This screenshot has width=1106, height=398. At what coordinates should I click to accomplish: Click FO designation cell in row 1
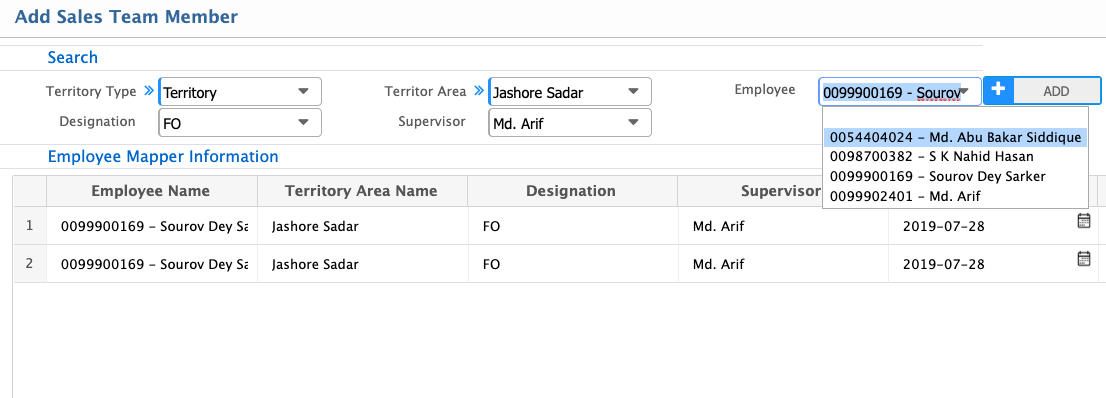click(x=573, y=227)
